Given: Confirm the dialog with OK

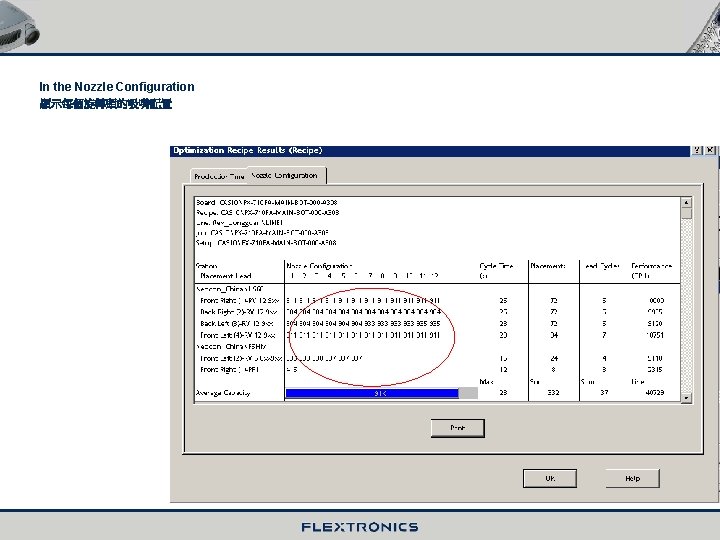Looking at the screenshot, I should (550, 478).
